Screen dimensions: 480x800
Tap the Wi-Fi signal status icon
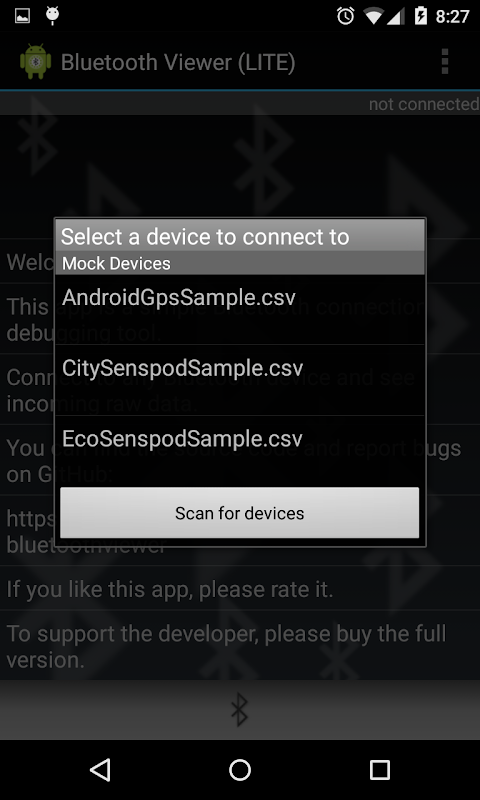374,16
